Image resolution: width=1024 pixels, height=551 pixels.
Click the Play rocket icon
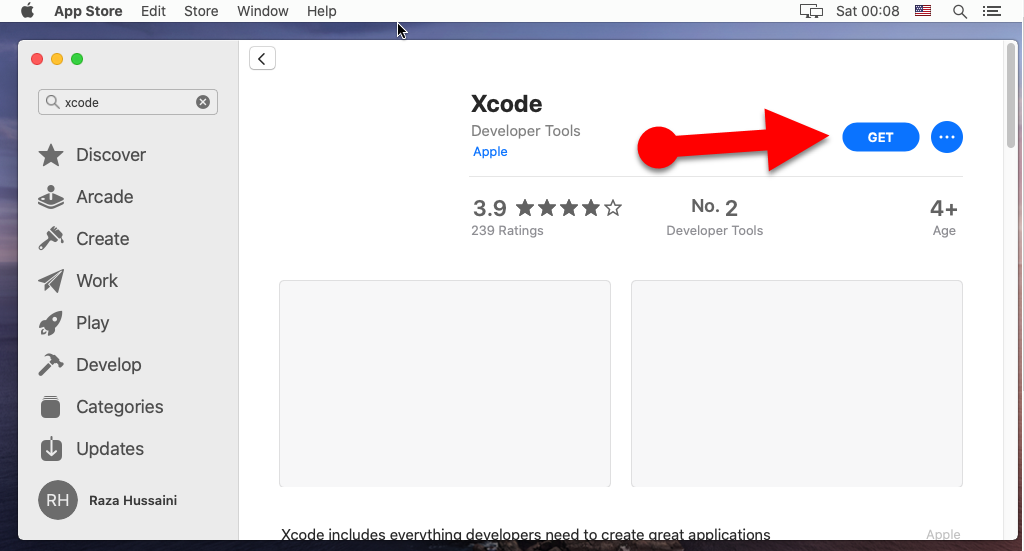point(51,323)
